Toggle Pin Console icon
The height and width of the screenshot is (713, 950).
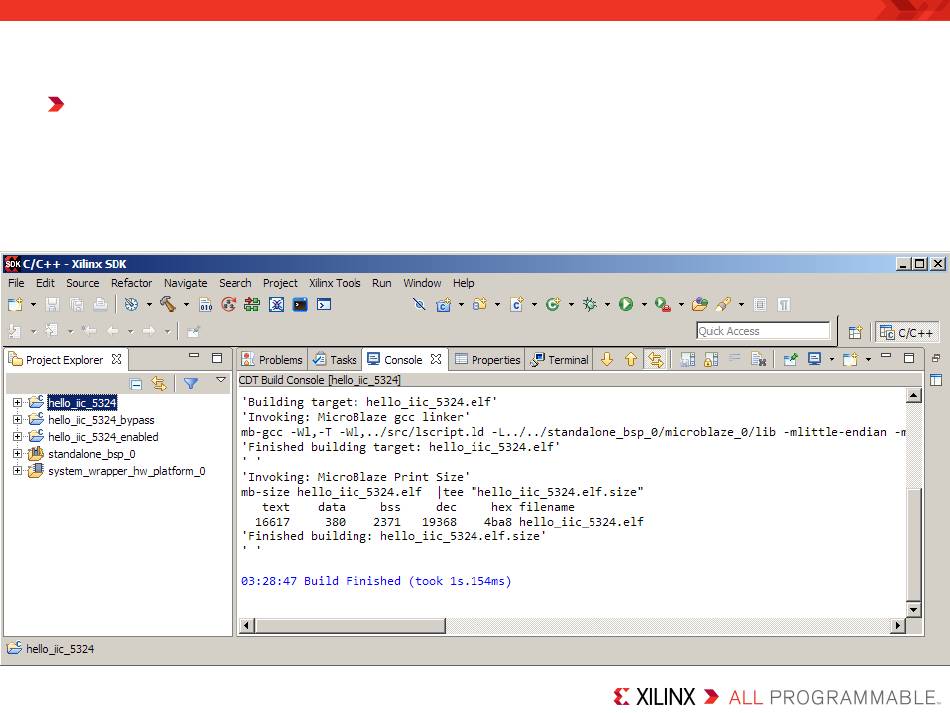(x=790, y=360)
